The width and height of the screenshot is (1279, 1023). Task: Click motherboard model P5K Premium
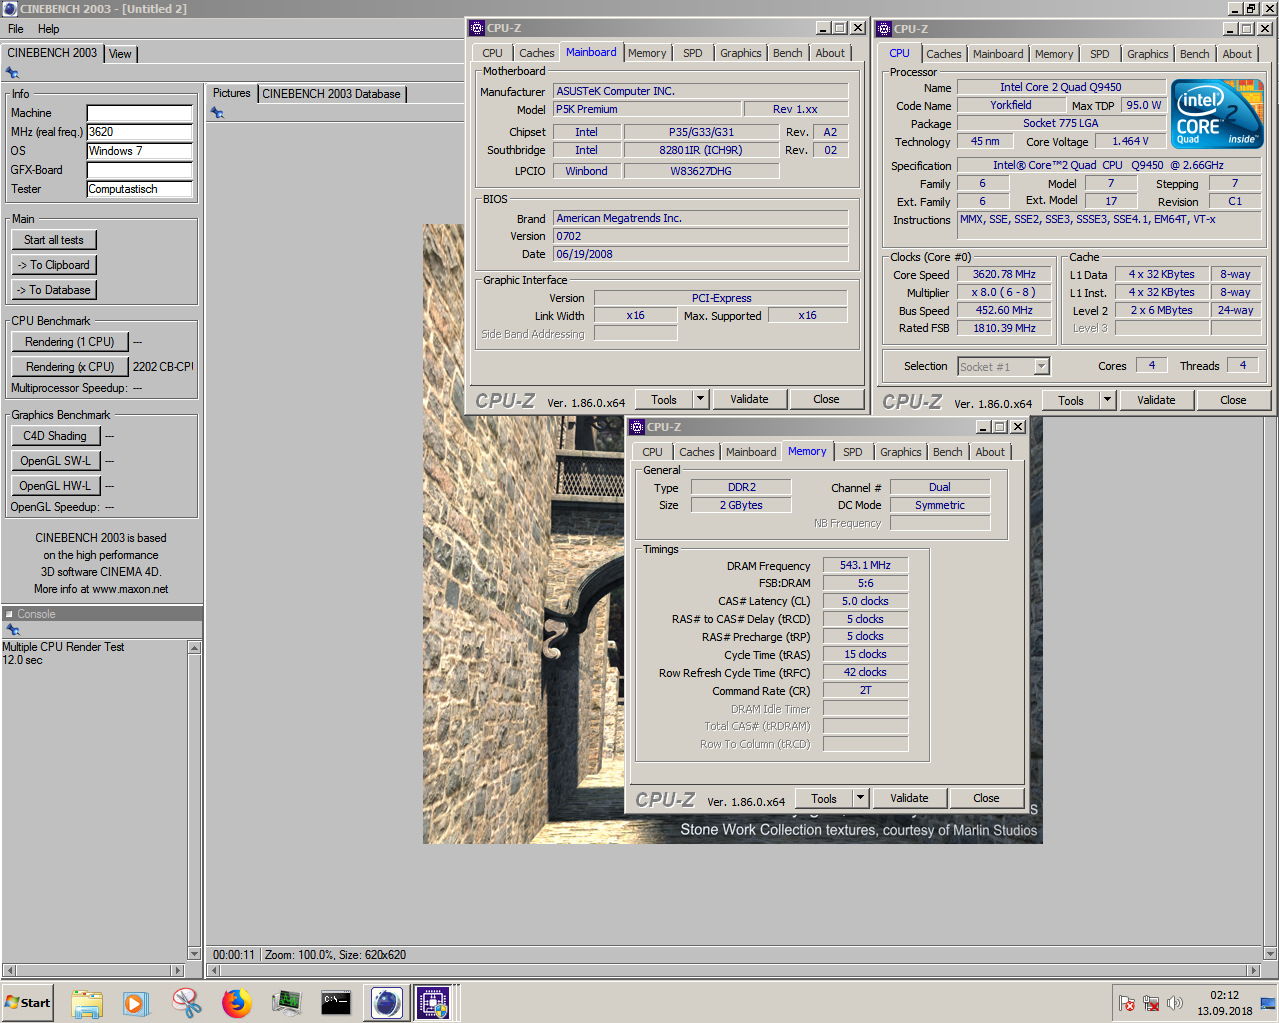pos(648,109)
